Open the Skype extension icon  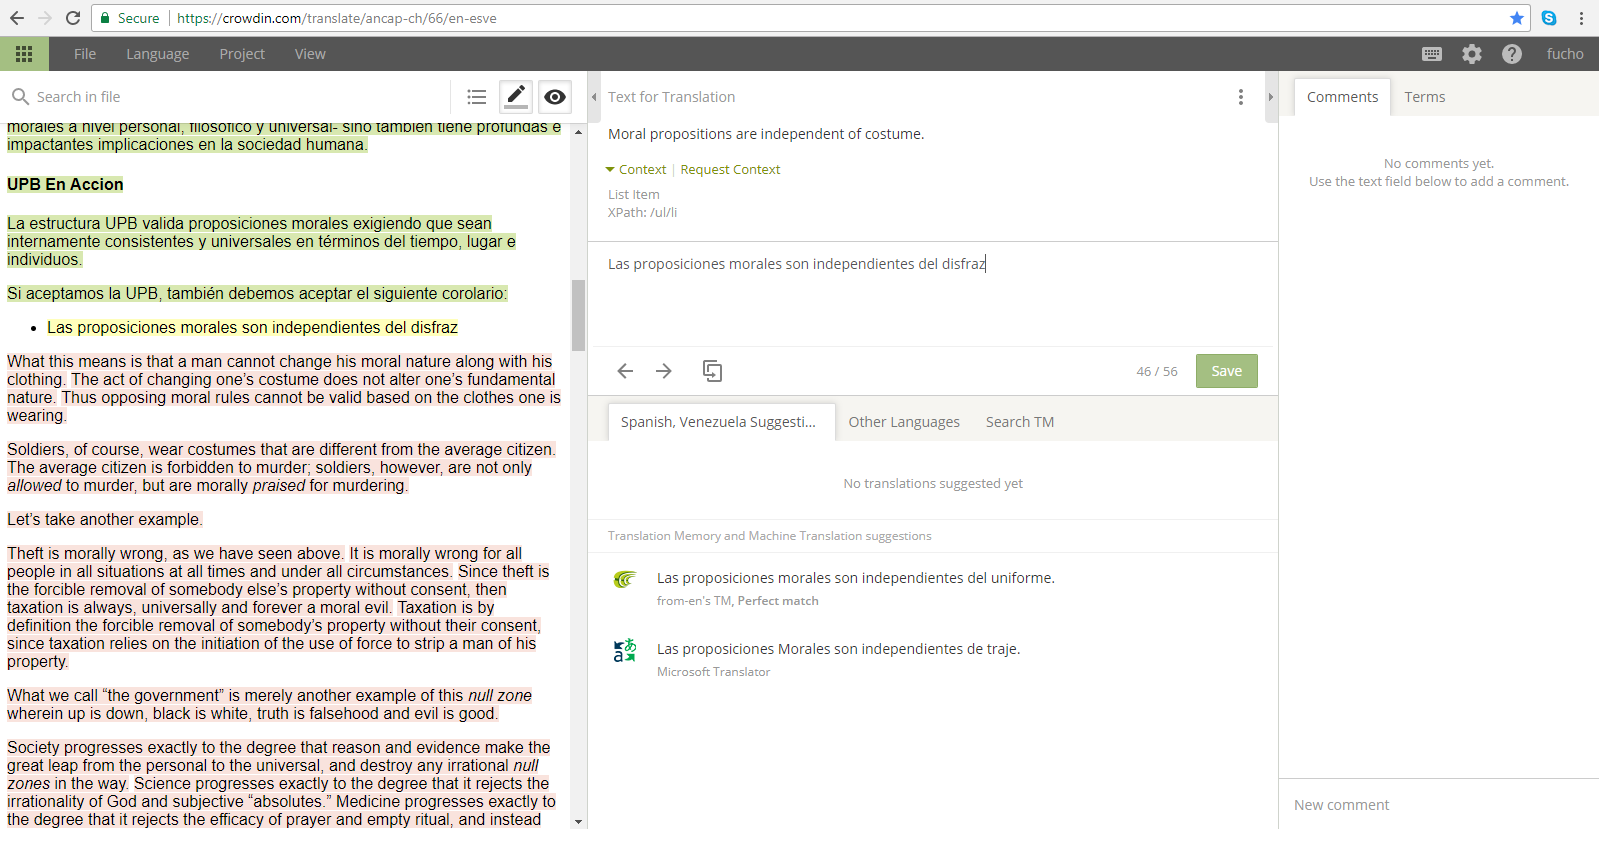(x=1549, y=18)
